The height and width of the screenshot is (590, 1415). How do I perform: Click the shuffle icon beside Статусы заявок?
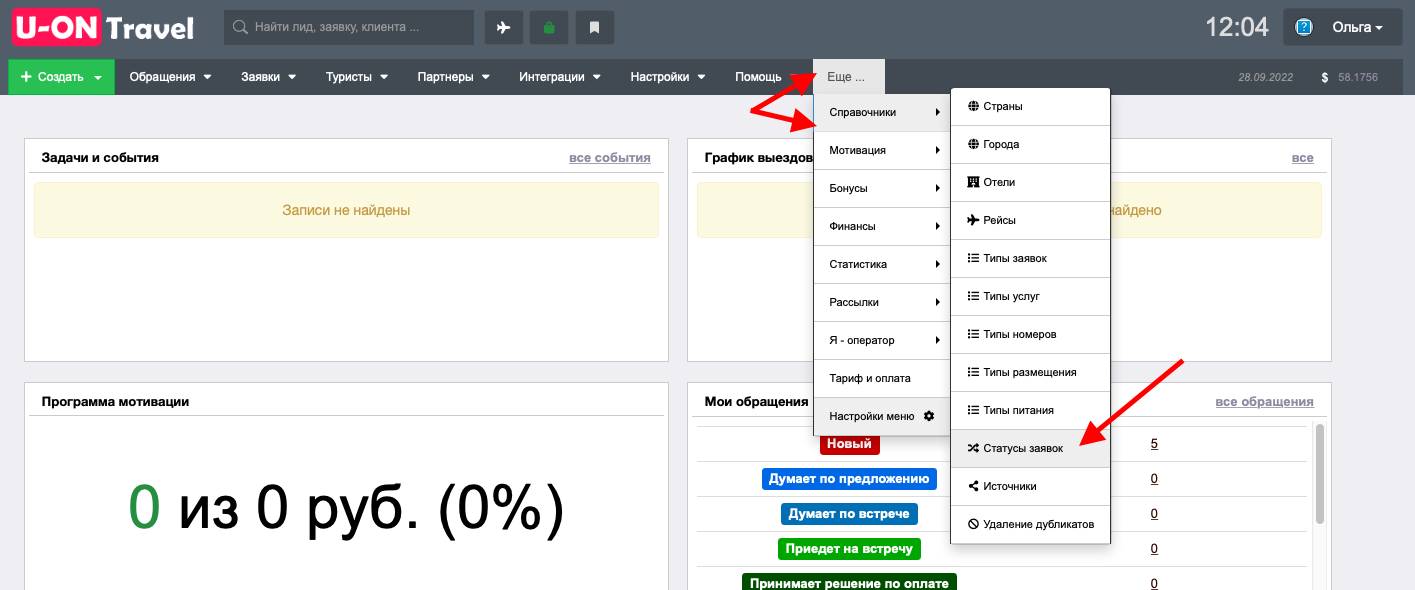coord(973,449)
